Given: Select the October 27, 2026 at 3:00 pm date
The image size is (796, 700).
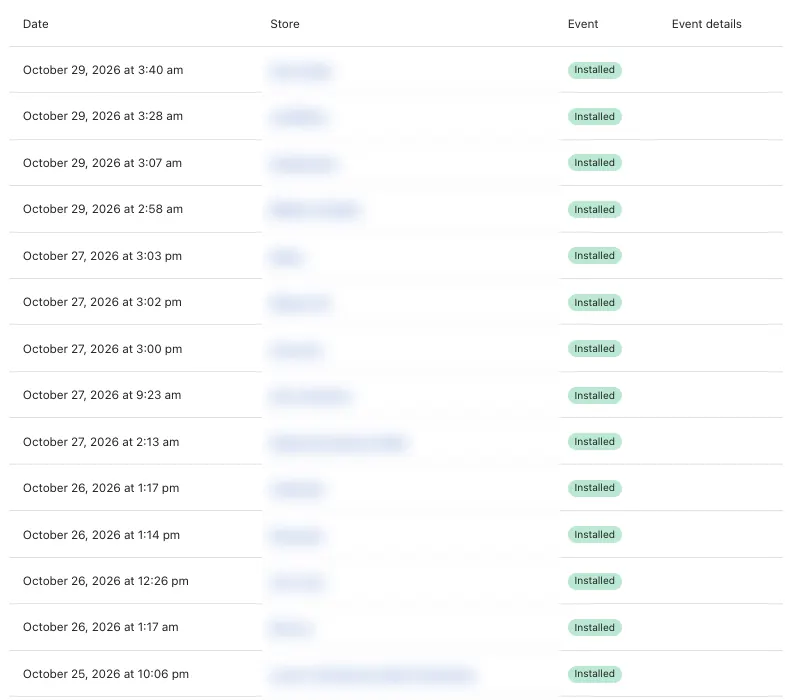Looking at the screenshot, I should (103, 349).
